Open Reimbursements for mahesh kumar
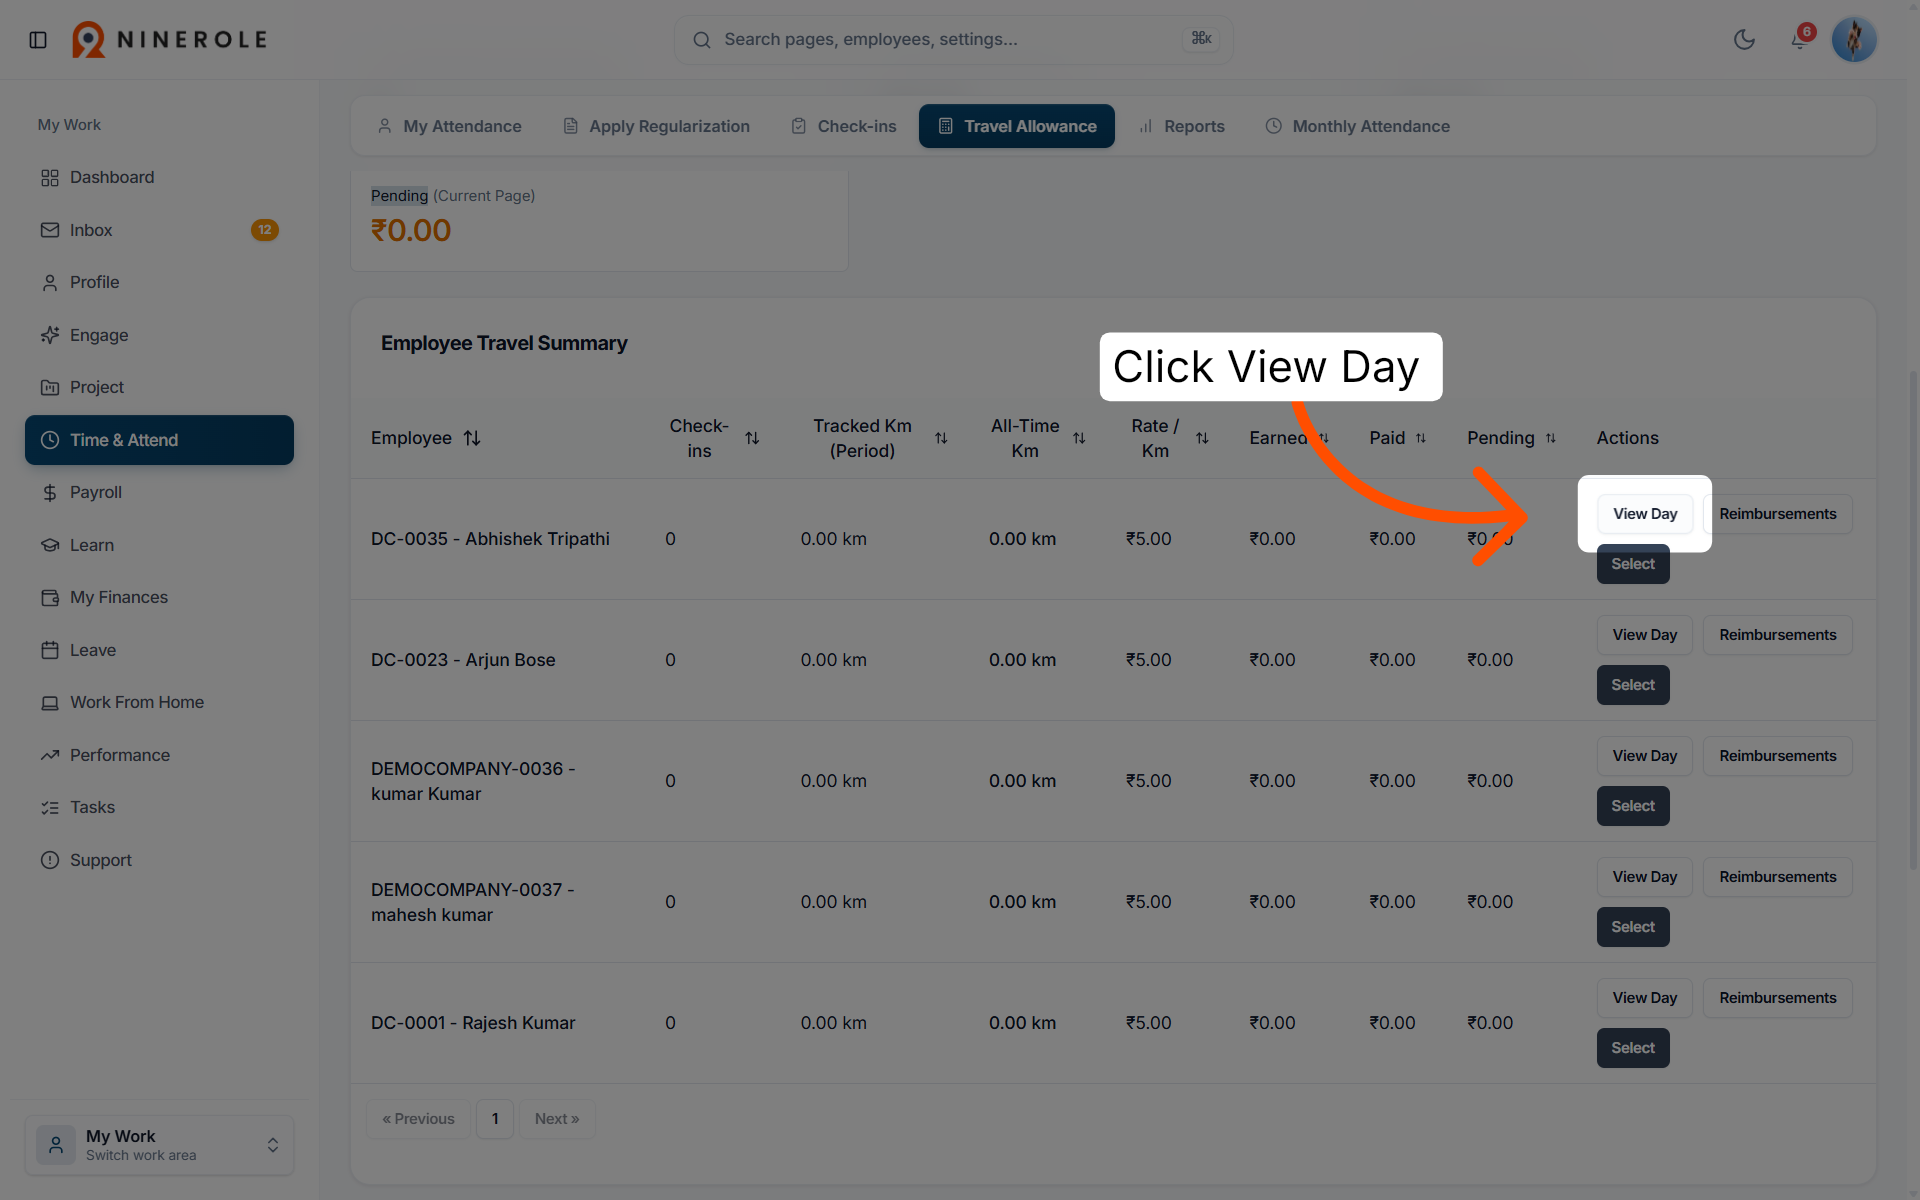This screenshot has width=1920, height=1200. 1778,877
